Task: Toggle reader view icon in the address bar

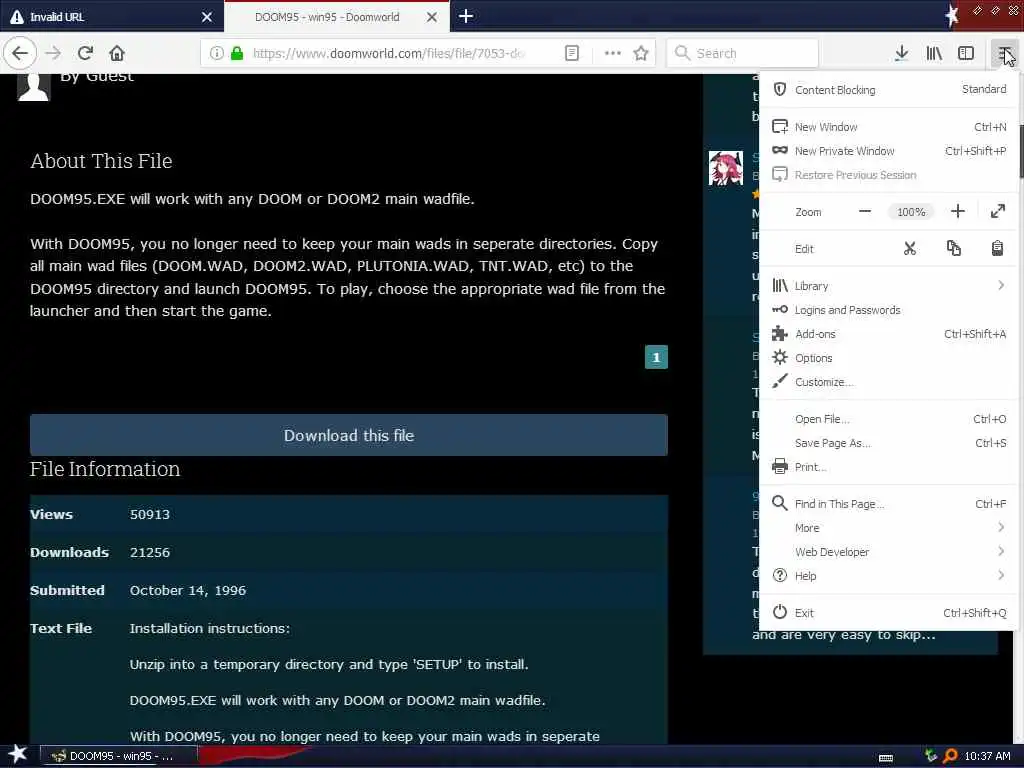Action: 572,53
